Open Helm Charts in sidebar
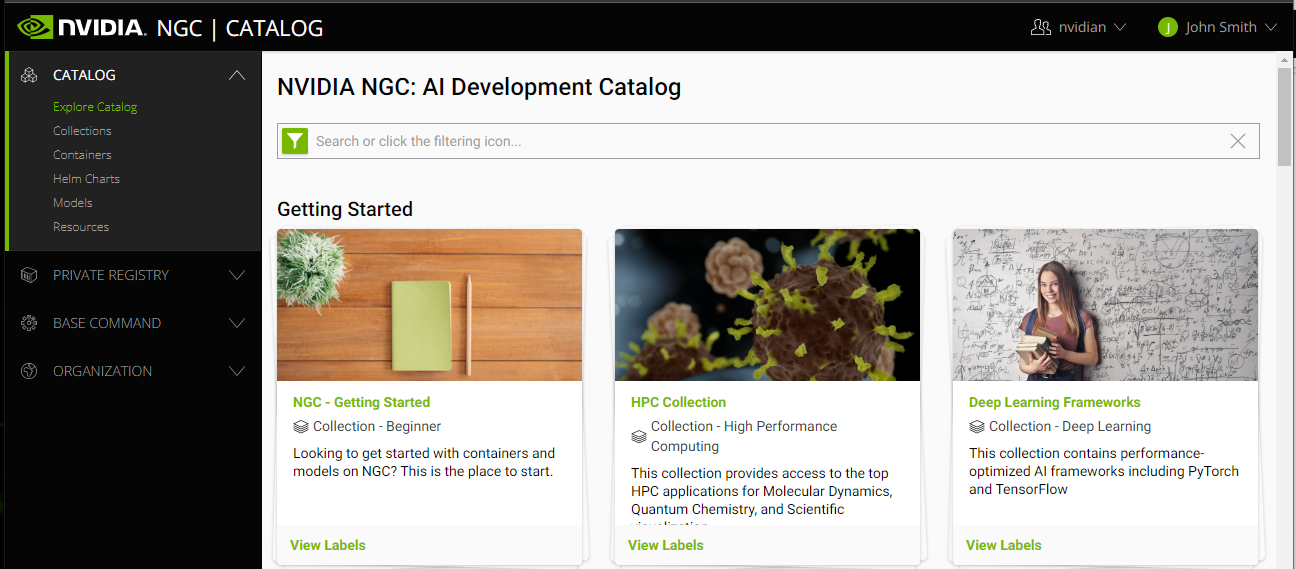Screen dimensions: 1296x569 (86, 179)
